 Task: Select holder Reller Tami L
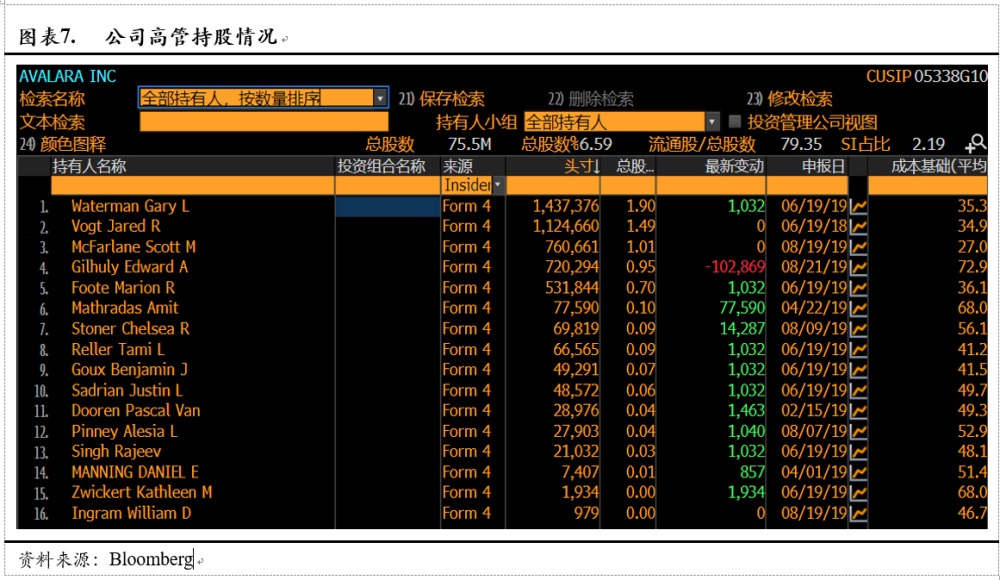118,350
